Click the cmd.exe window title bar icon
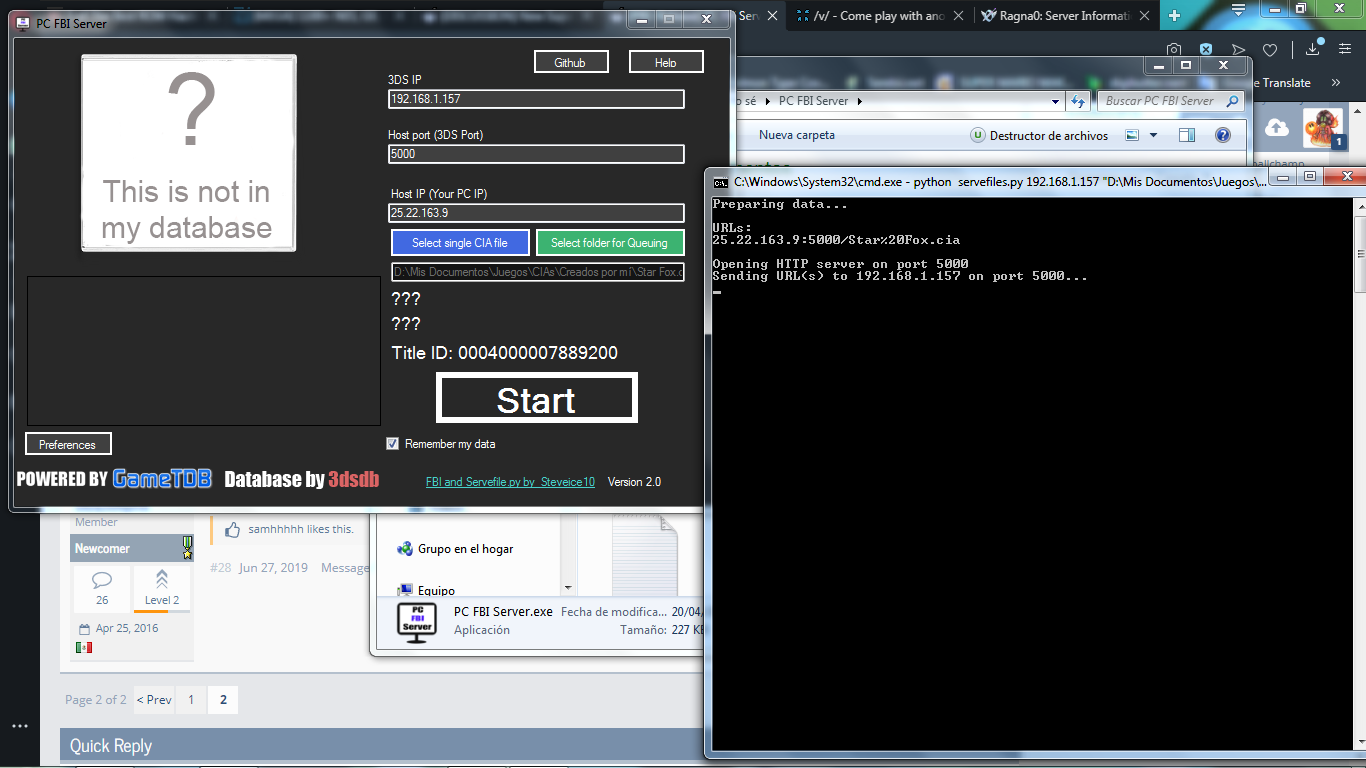 tap(720, 182)
